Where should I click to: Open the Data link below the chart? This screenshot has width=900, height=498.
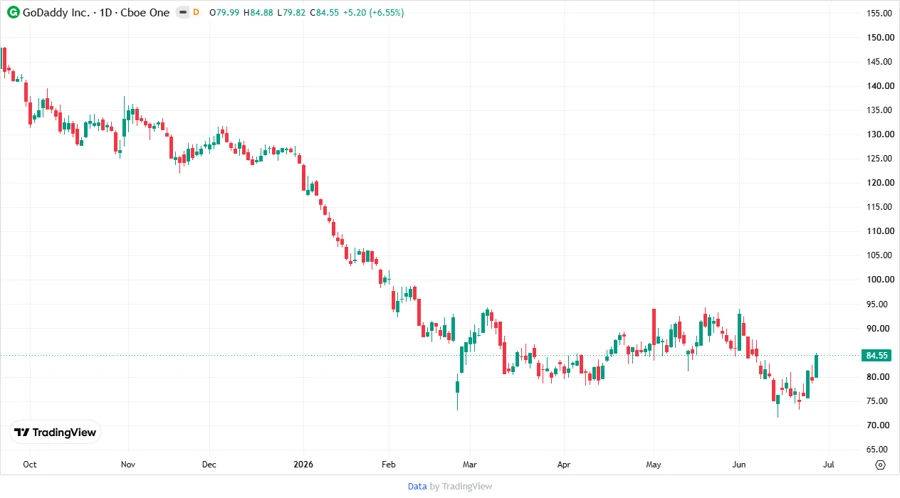click(x=417, y=486)
